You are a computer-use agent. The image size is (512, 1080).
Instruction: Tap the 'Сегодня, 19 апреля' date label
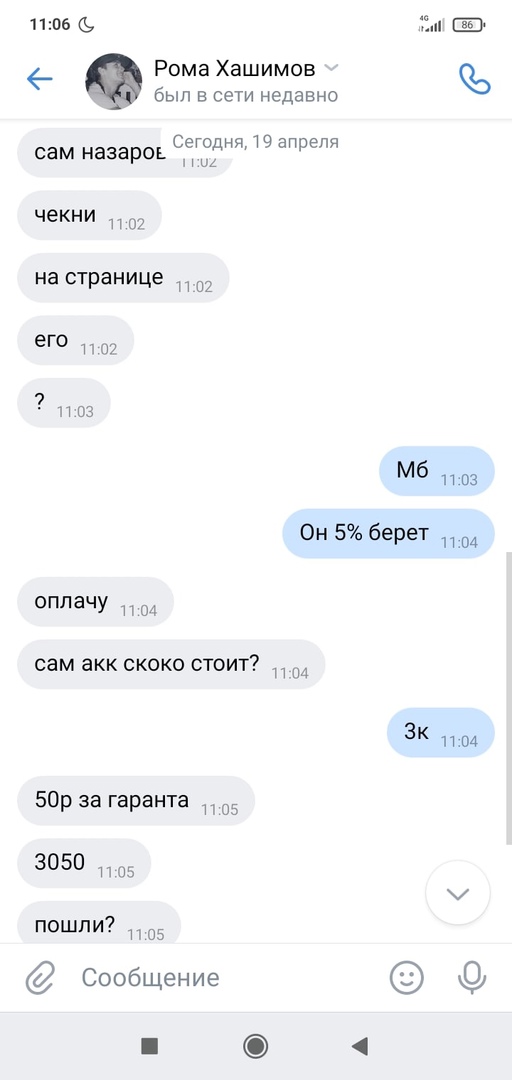(255, 142)
